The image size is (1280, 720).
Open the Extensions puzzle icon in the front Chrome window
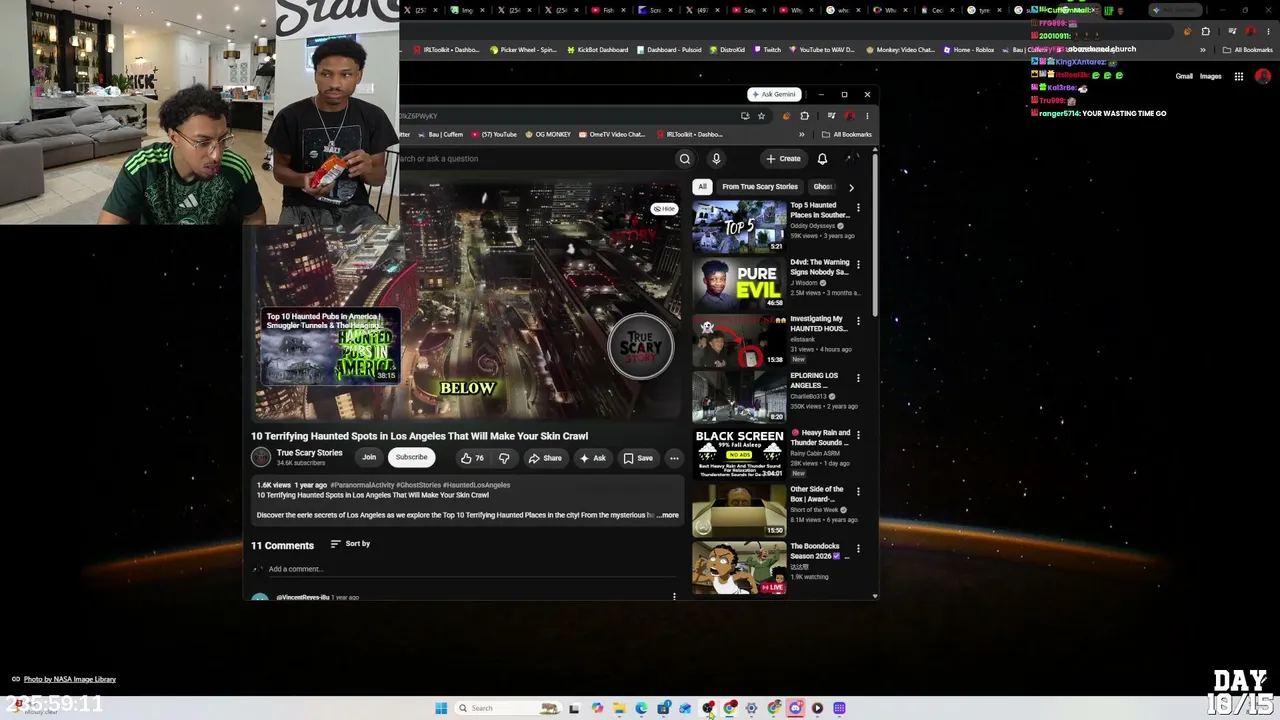pos(804,116)
